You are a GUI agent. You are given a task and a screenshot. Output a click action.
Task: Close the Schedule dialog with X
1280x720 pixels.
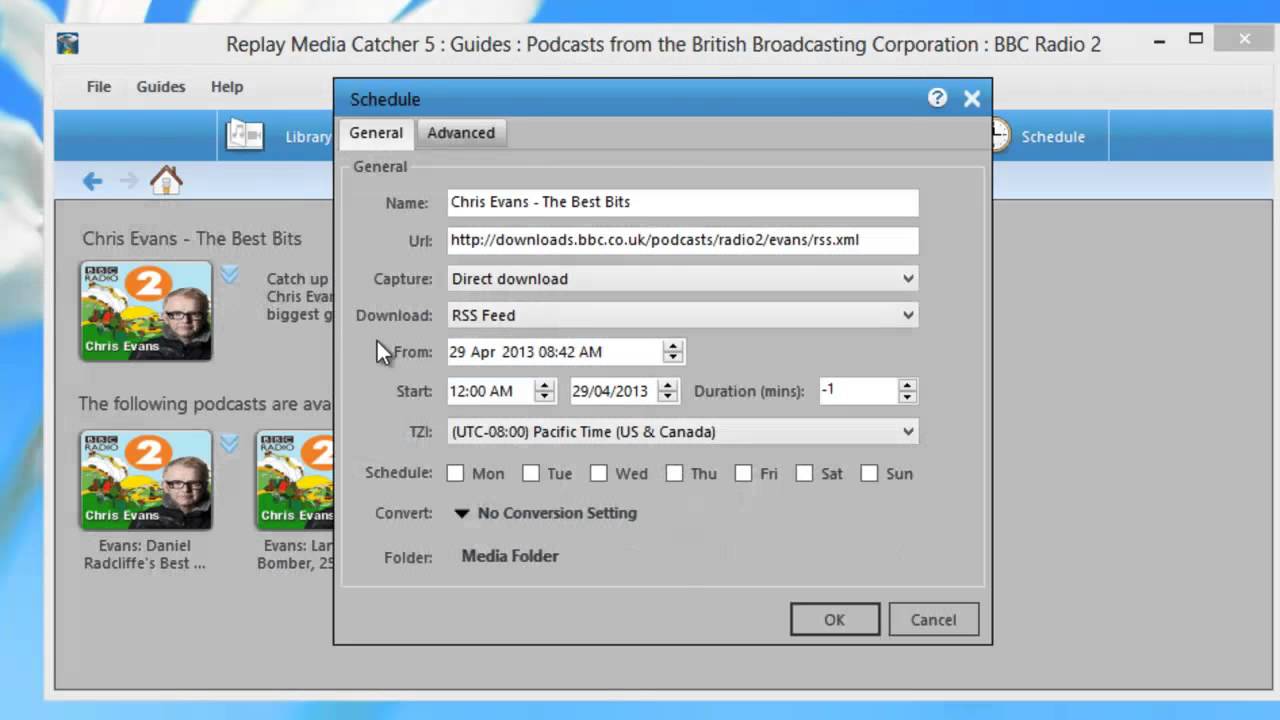pos(972,98)
